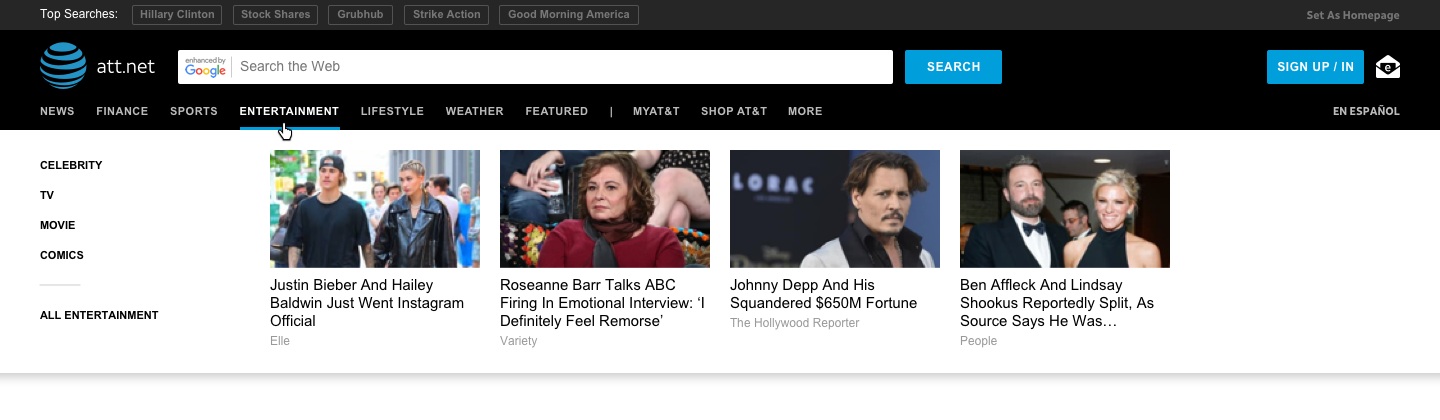
Task: Choose COMICS from the entertainment submenu
Action: (x=62, y=255)
